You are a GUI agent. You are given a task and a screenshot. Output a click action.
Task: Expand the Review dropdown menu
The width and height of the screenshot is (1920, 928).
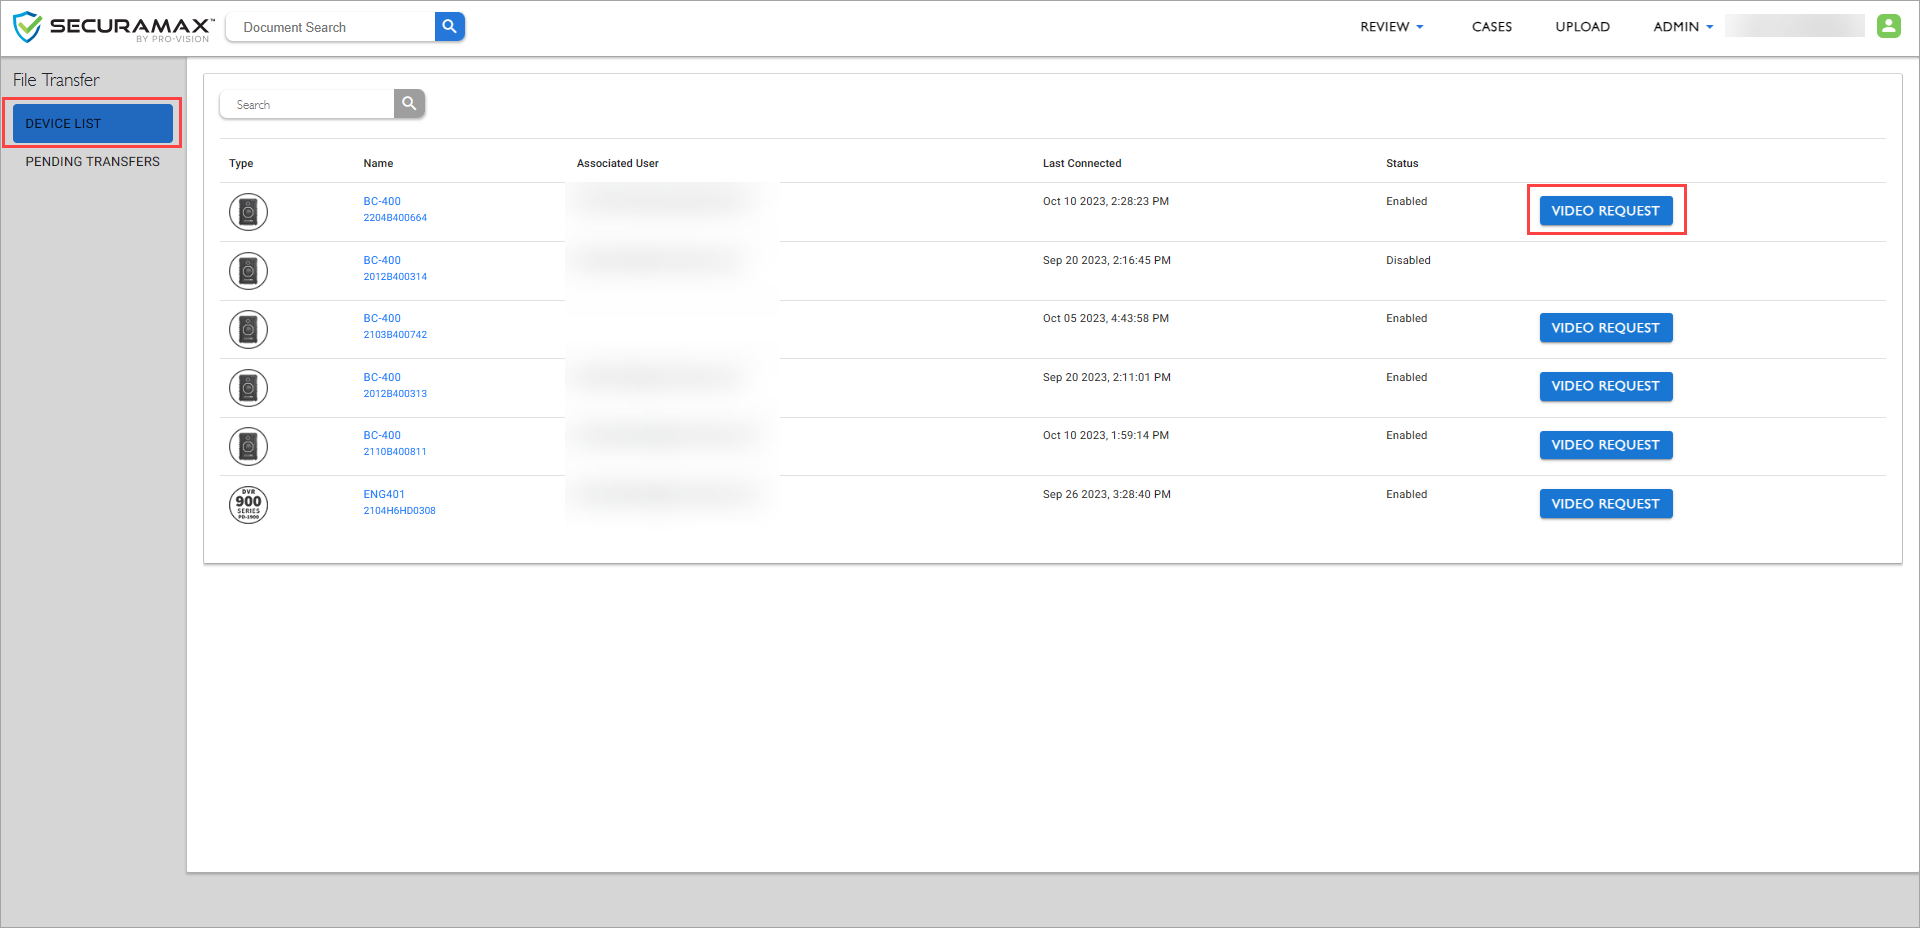[1391, 27]
